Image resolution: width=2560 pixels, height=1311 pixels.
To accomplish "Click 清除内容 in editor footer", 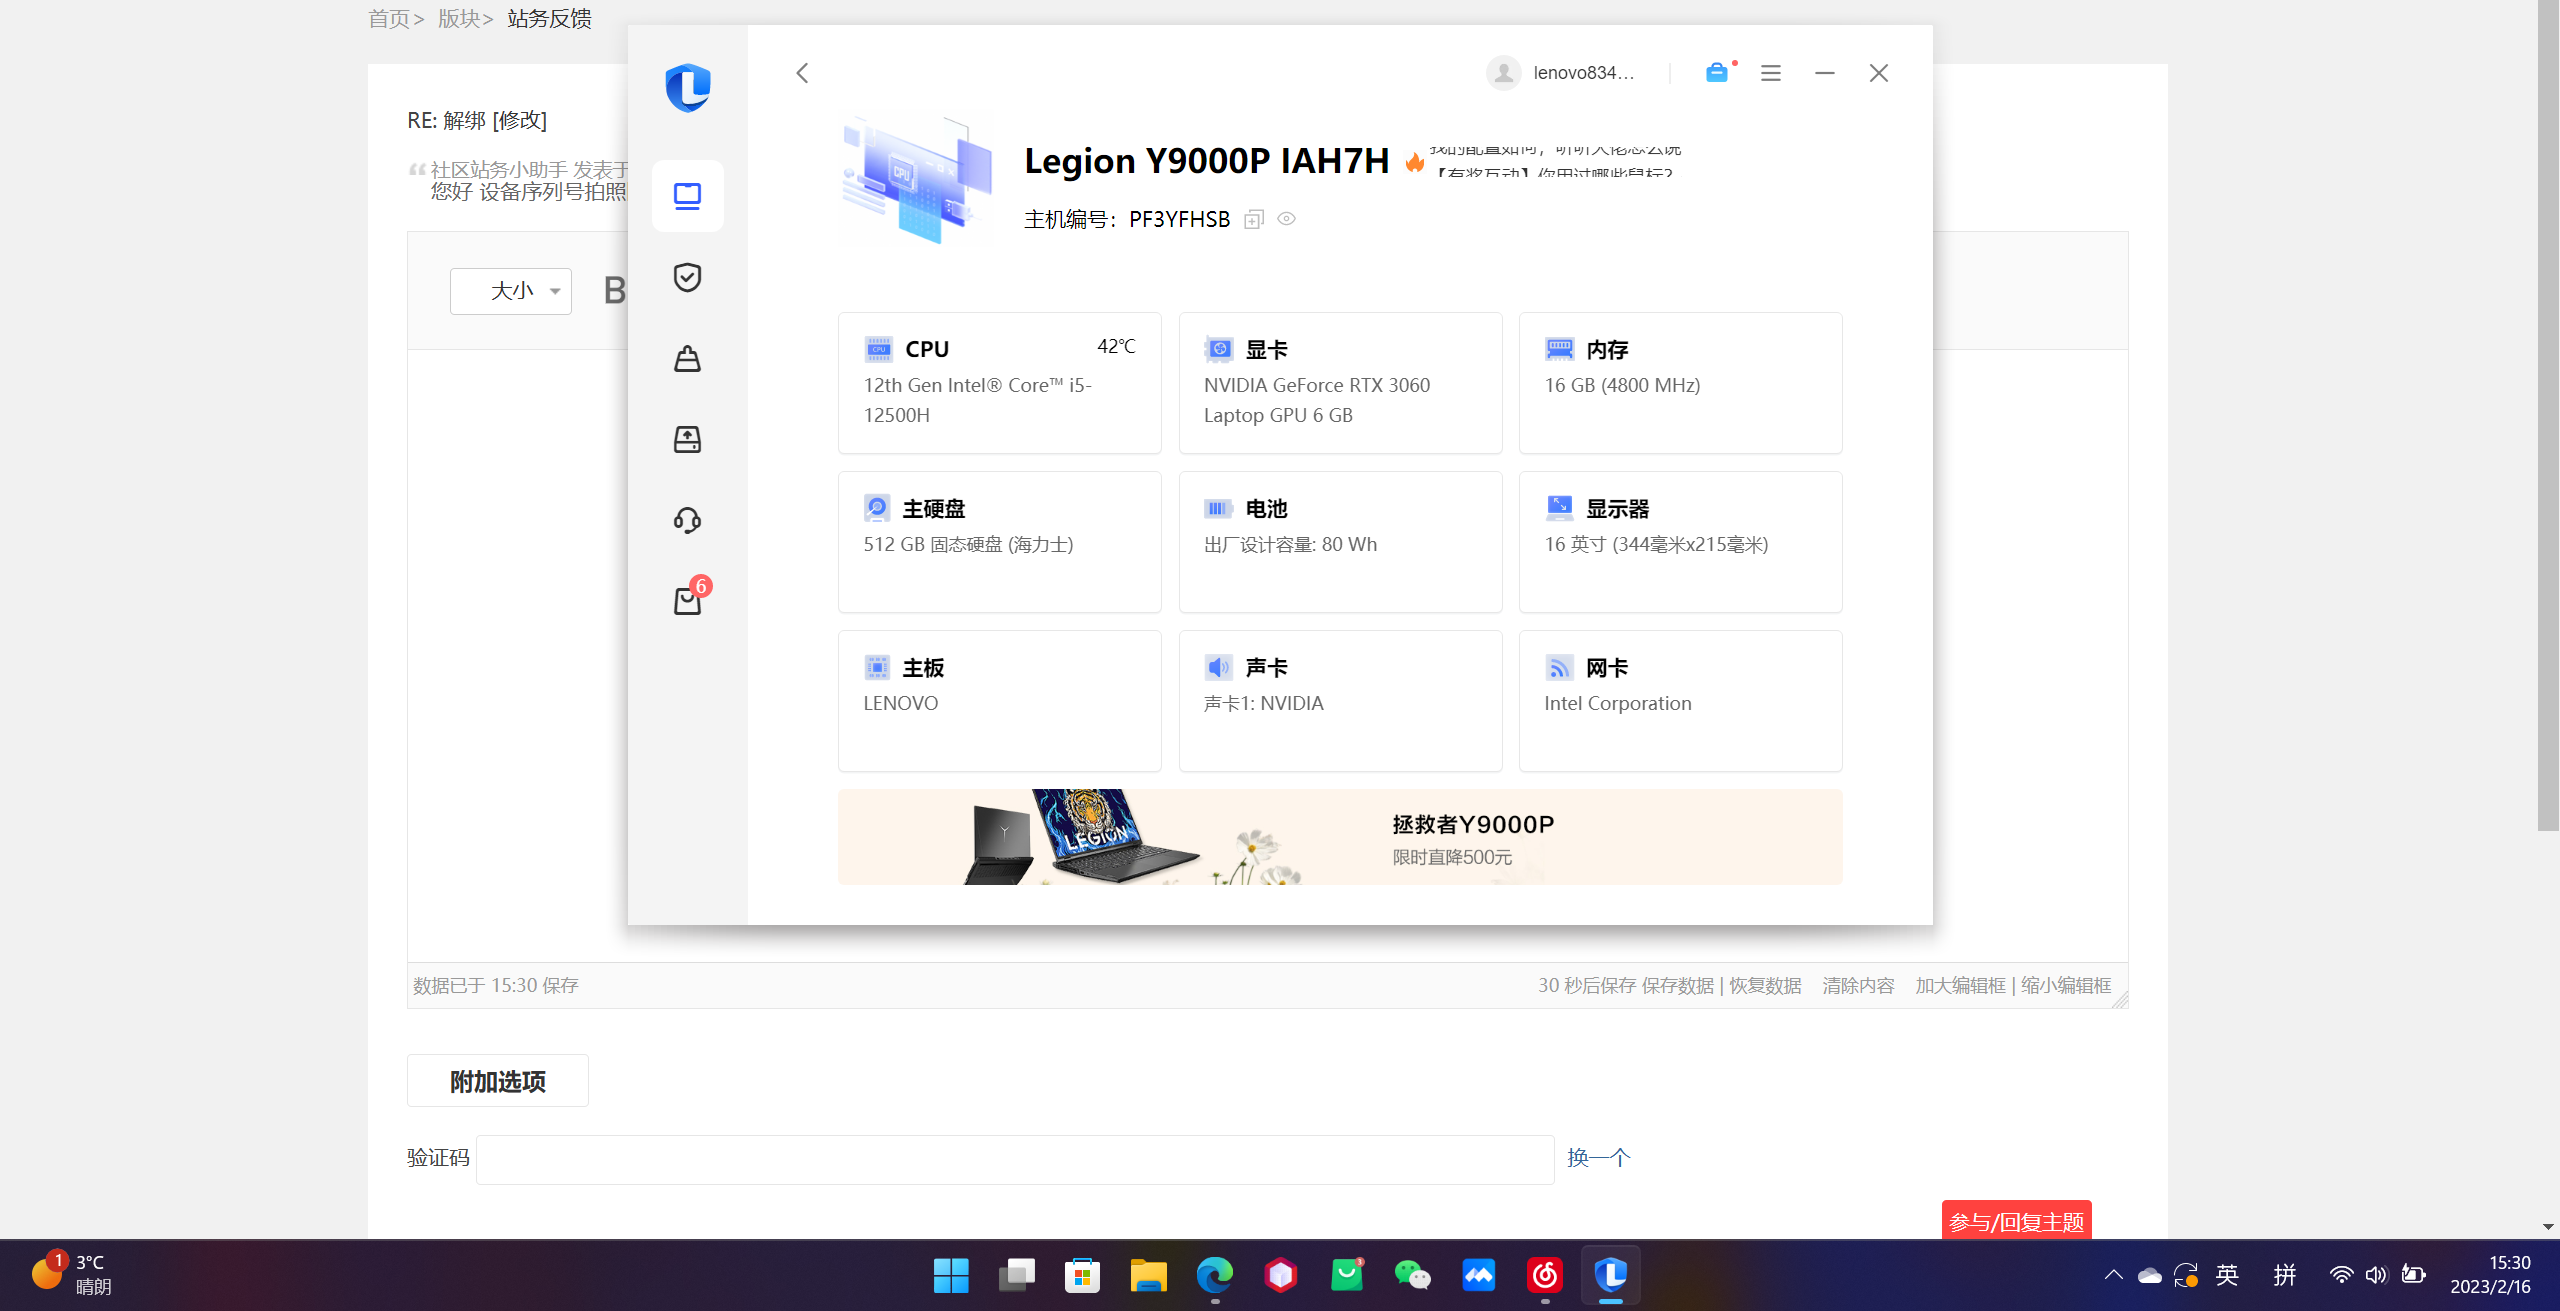I will [x=1858, y=985].
